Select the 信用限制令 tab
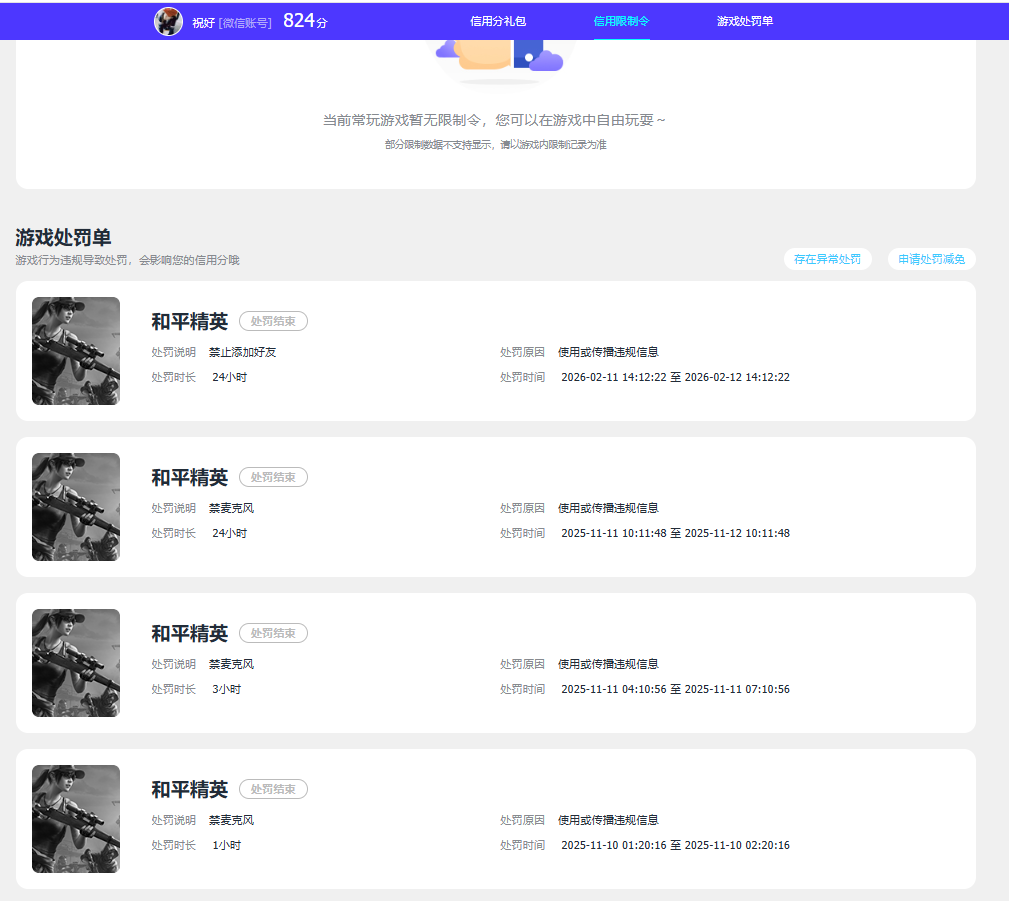This screenshot has width=1009, height=901. pos(622,21)
